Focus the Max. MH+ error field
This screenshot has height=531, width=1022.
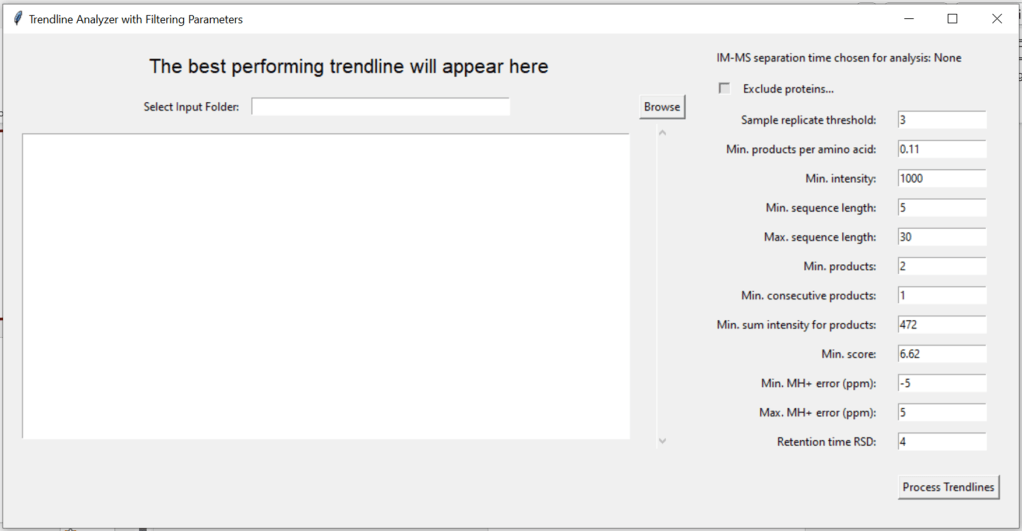tap(941, 412)
